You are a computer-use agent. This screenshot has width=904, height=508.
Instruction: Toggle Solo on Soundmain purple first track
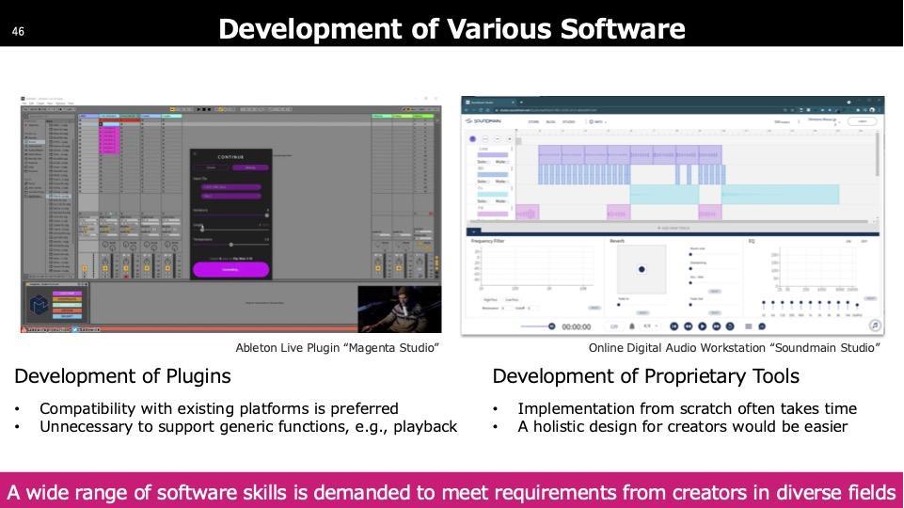point(482,162)
